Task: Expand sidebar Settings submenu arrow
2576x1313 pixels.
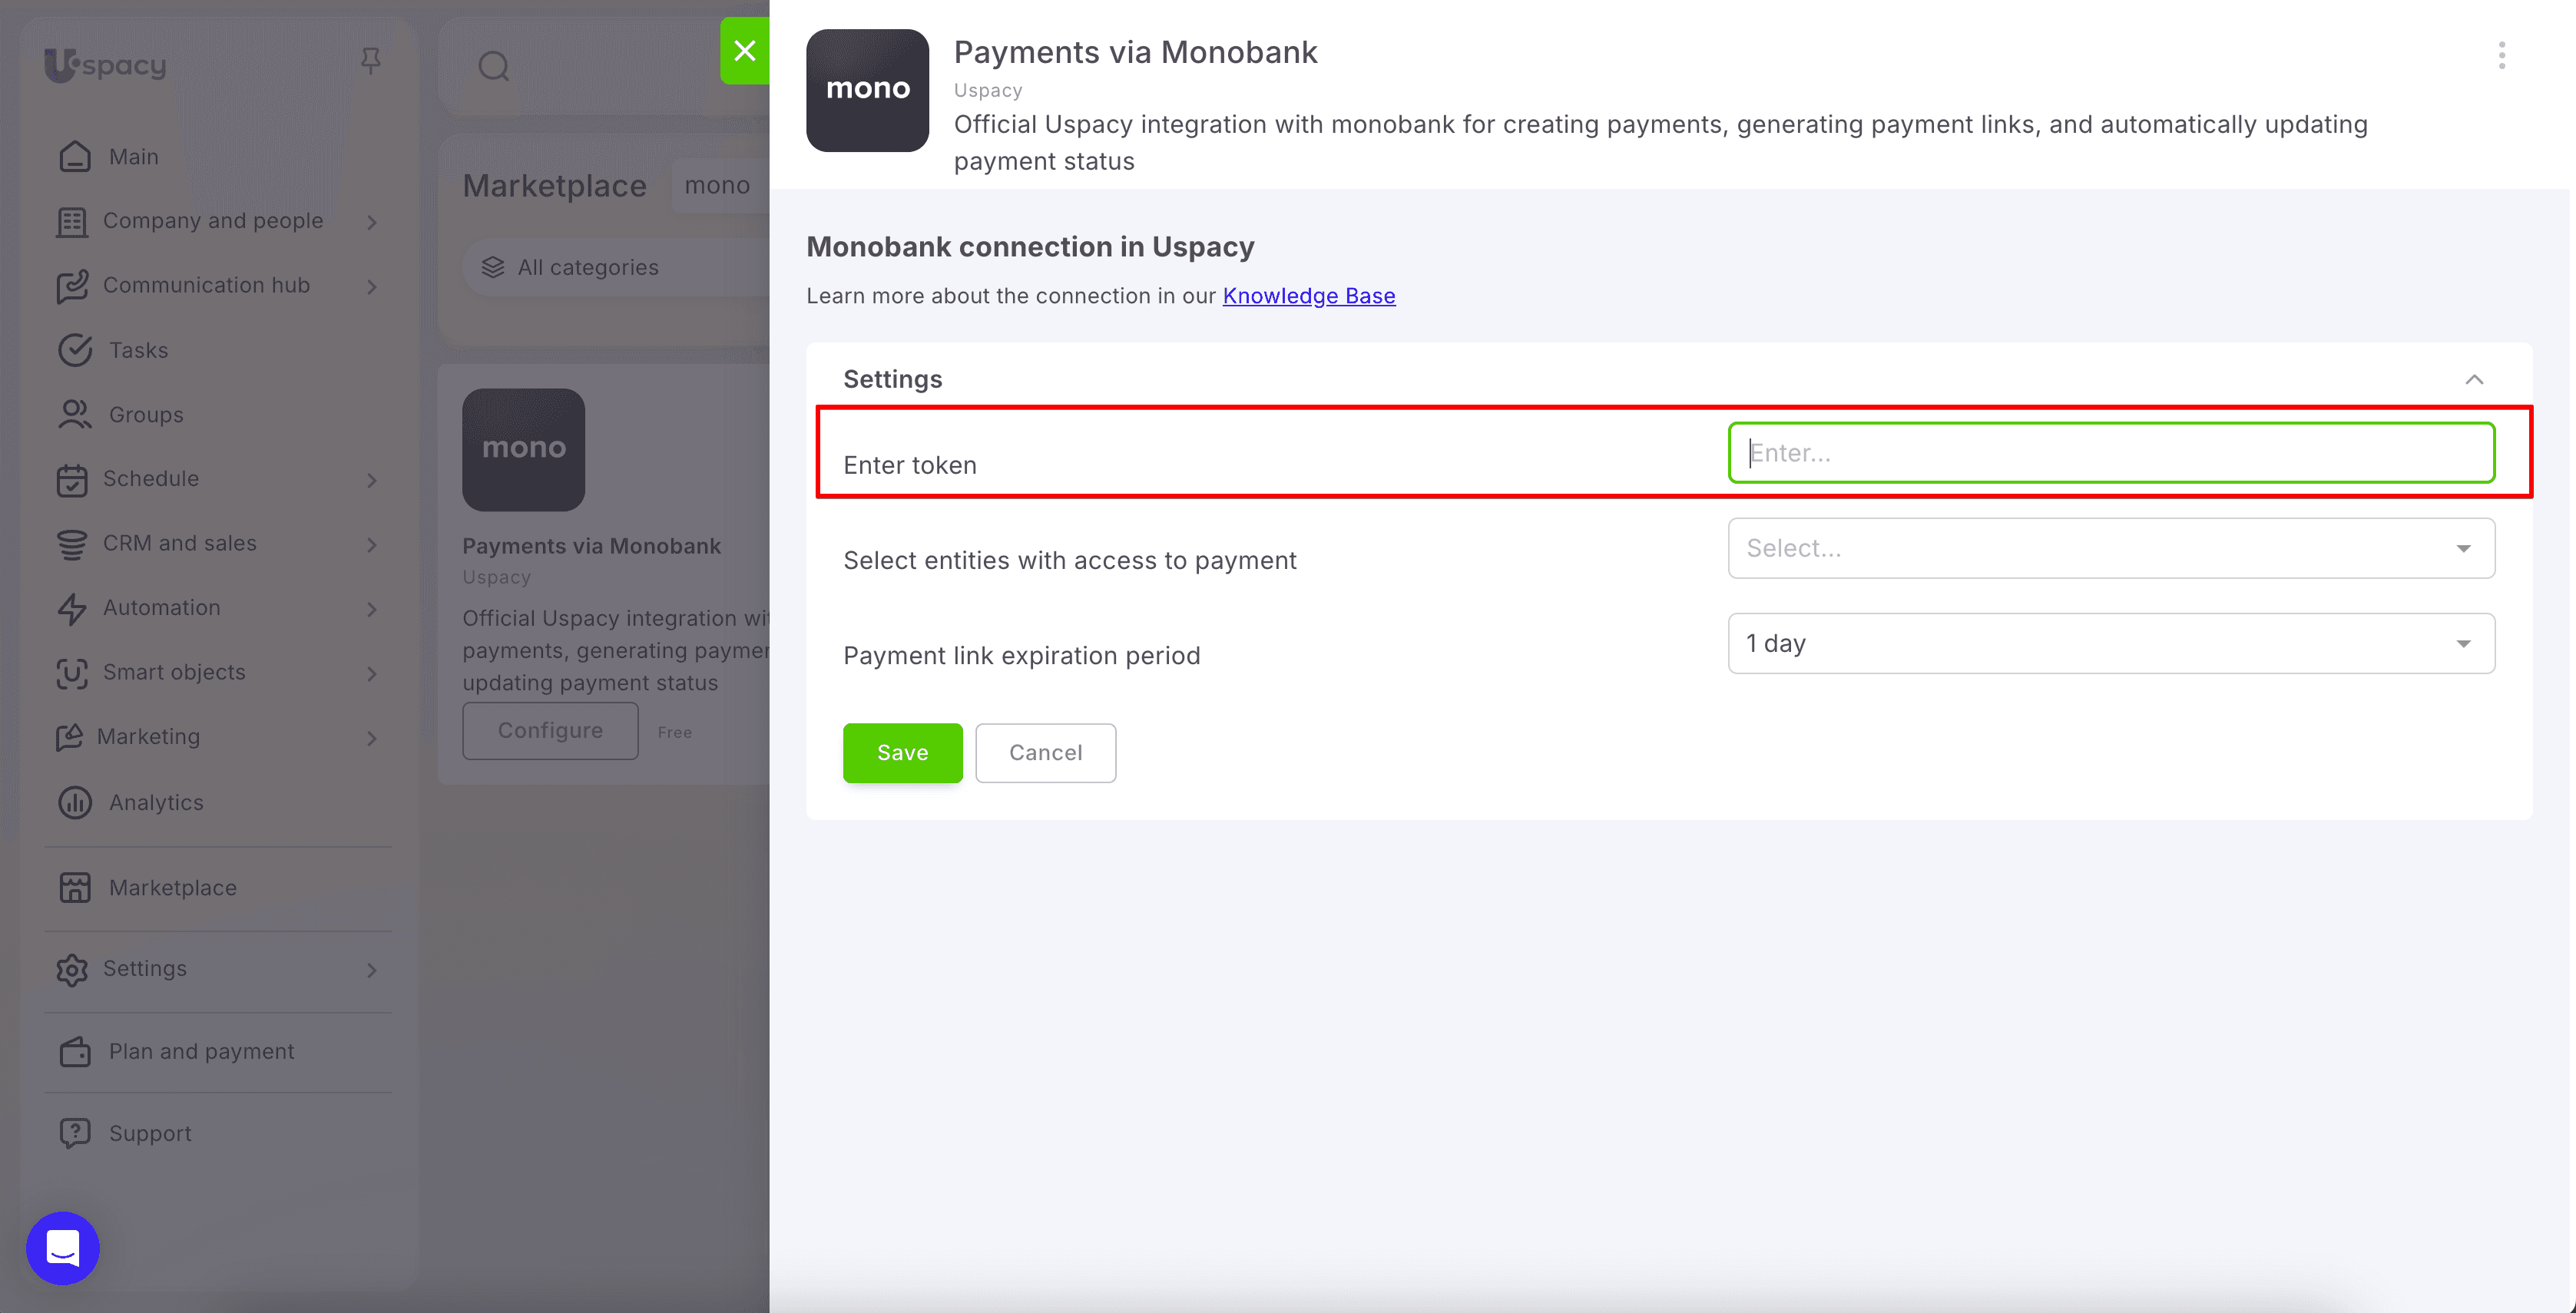Action: tap(372, 970)
